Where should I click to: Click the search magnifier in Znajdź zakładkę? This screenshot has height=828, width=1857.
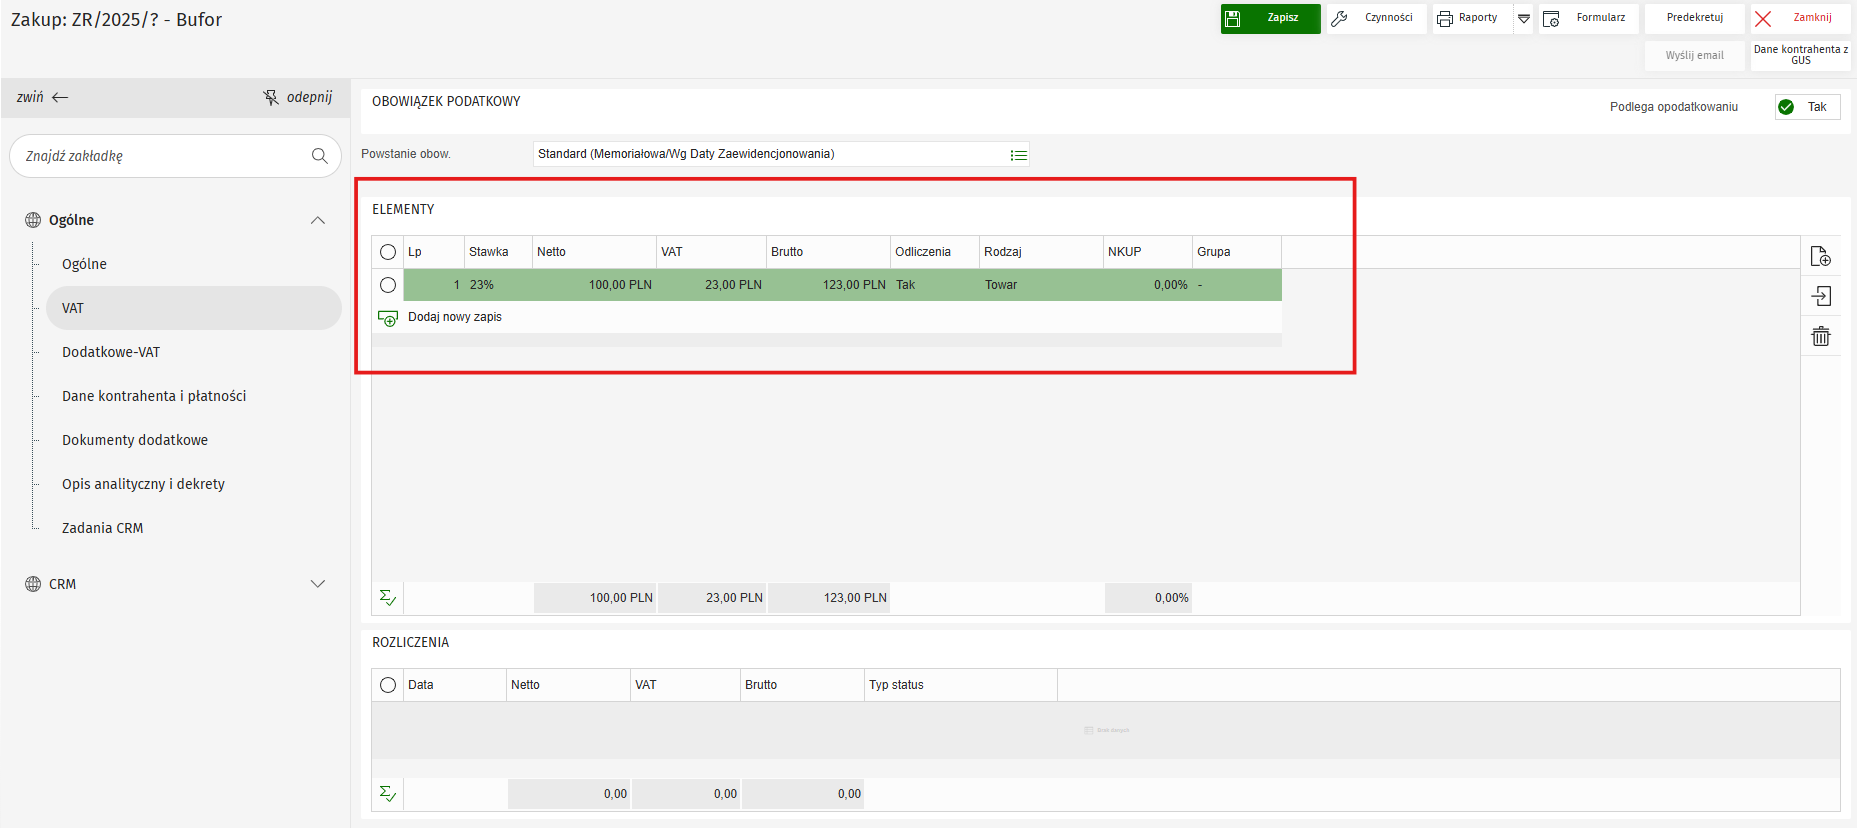(319, 156)
